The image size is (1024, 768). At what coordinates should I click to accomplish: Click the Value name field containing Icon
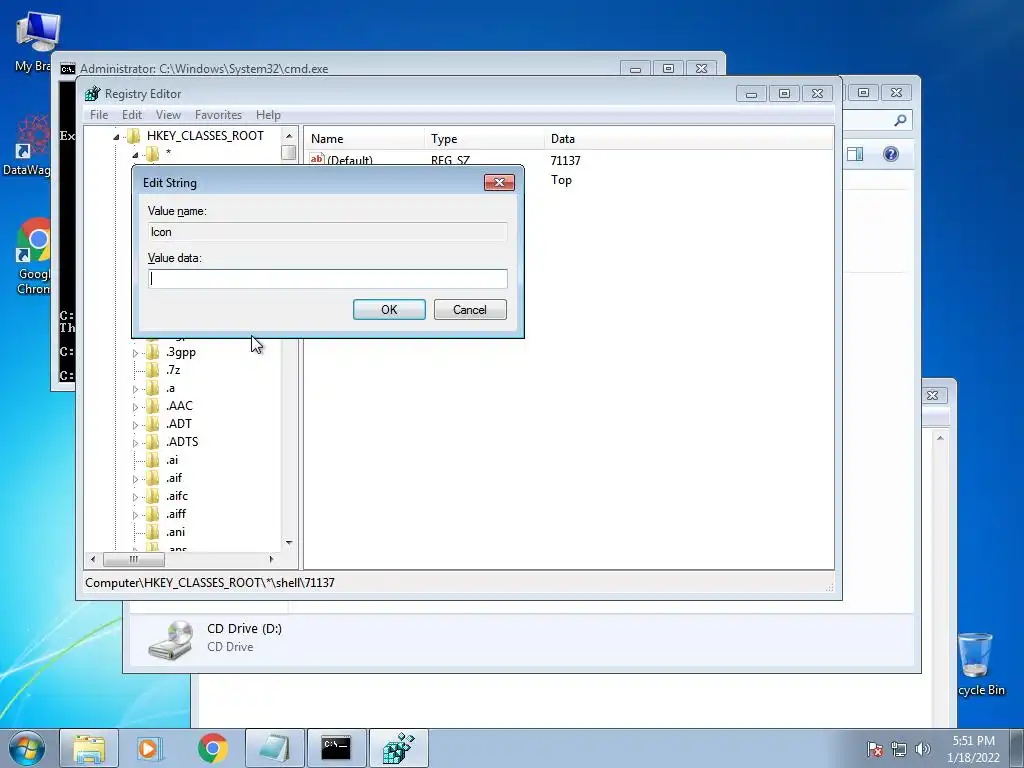pos(328,232)
